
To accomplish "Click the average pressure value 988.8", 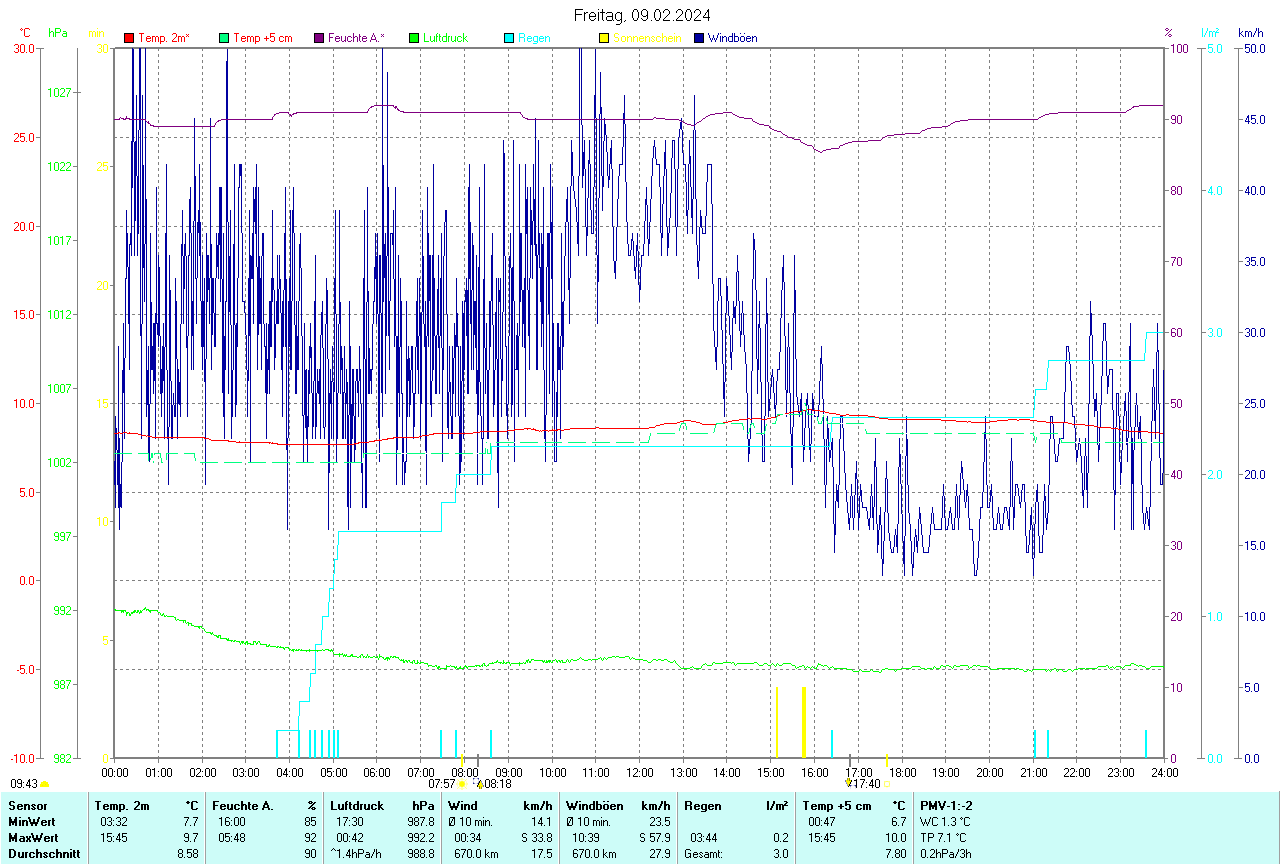I will click(419, 854).
